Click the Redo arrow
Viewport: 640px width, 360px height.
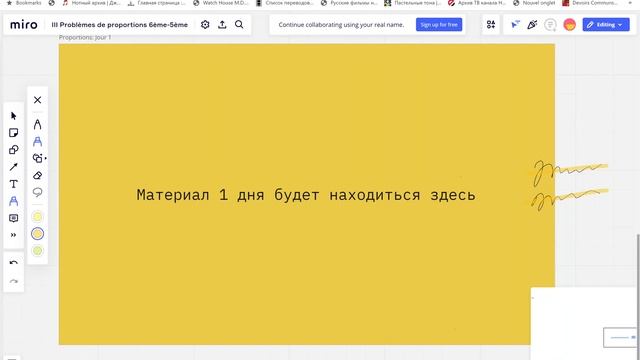pyautogui.click(x=13, y=282)
